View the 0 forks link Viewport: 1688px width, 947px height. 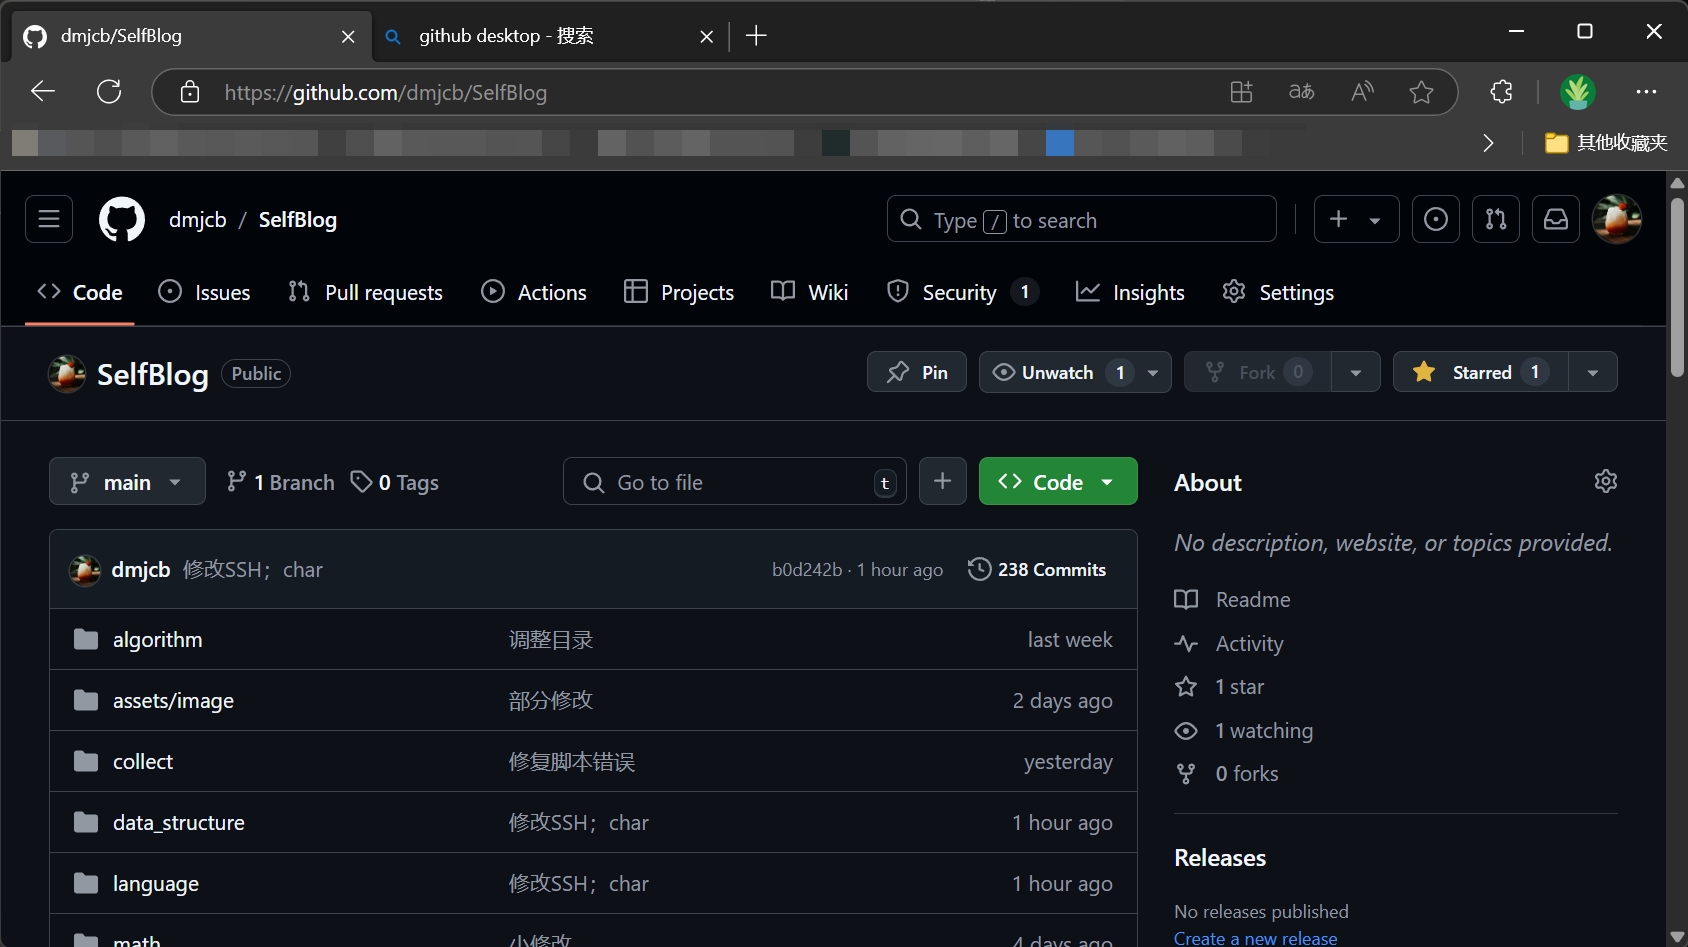pos(1227,773)
